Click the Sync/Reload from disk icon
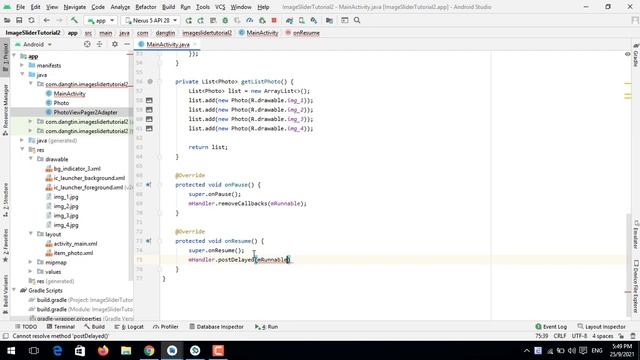Screen dimensions: 640x360 click(x=31, y=20)
